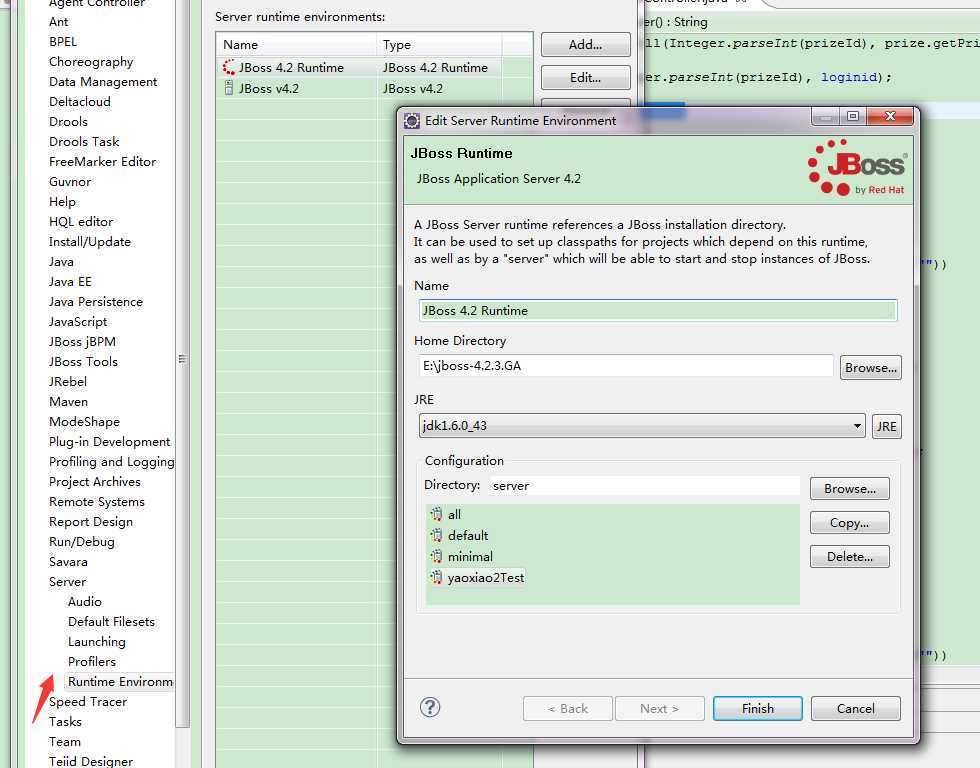Click the JRE button beside the dropdown
Image resolution: width=980 pixels, height=768 pixels.
(886, 426)
